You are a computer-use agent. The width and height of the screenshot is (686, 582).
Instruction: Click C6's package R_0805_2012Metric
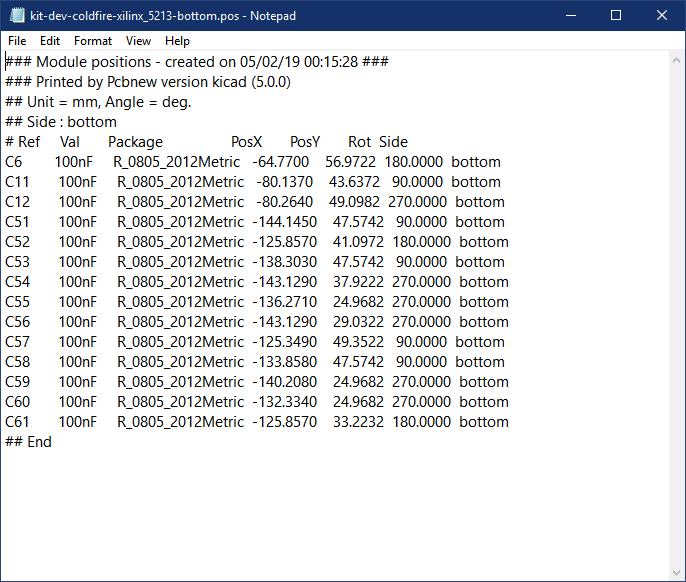(x=176, y=162)
